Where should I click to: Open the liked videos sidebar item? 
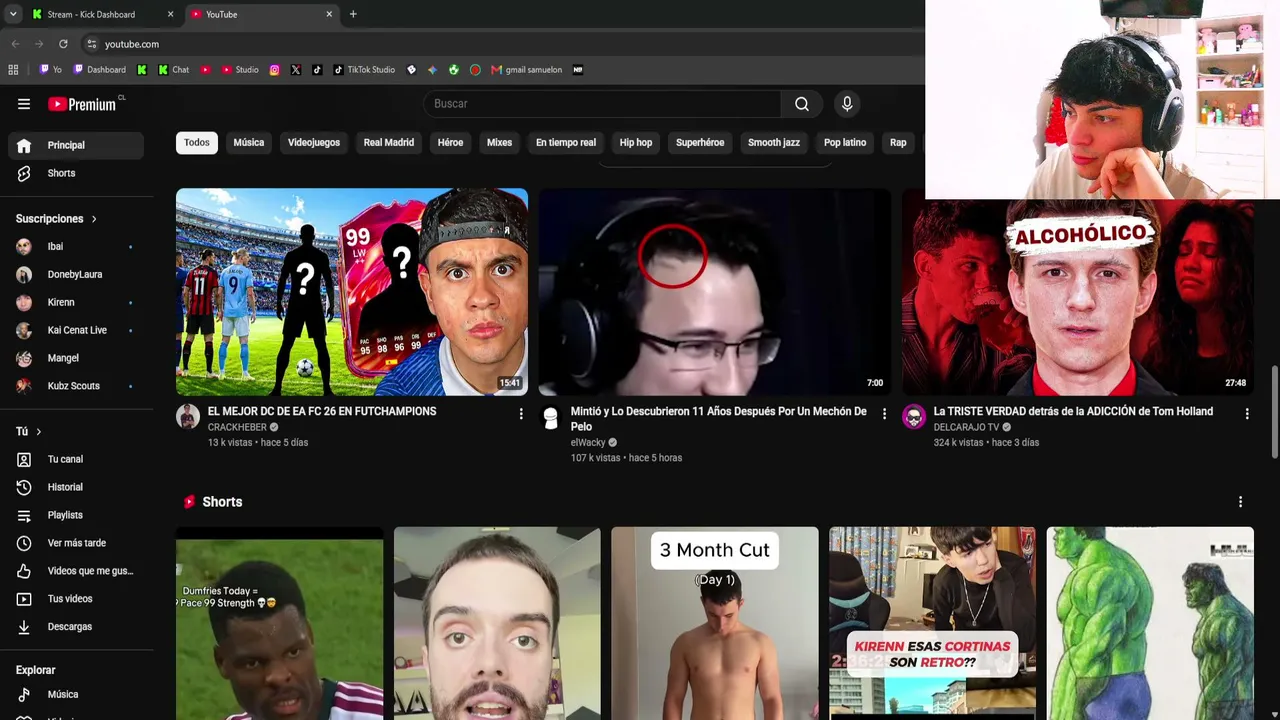76,571
